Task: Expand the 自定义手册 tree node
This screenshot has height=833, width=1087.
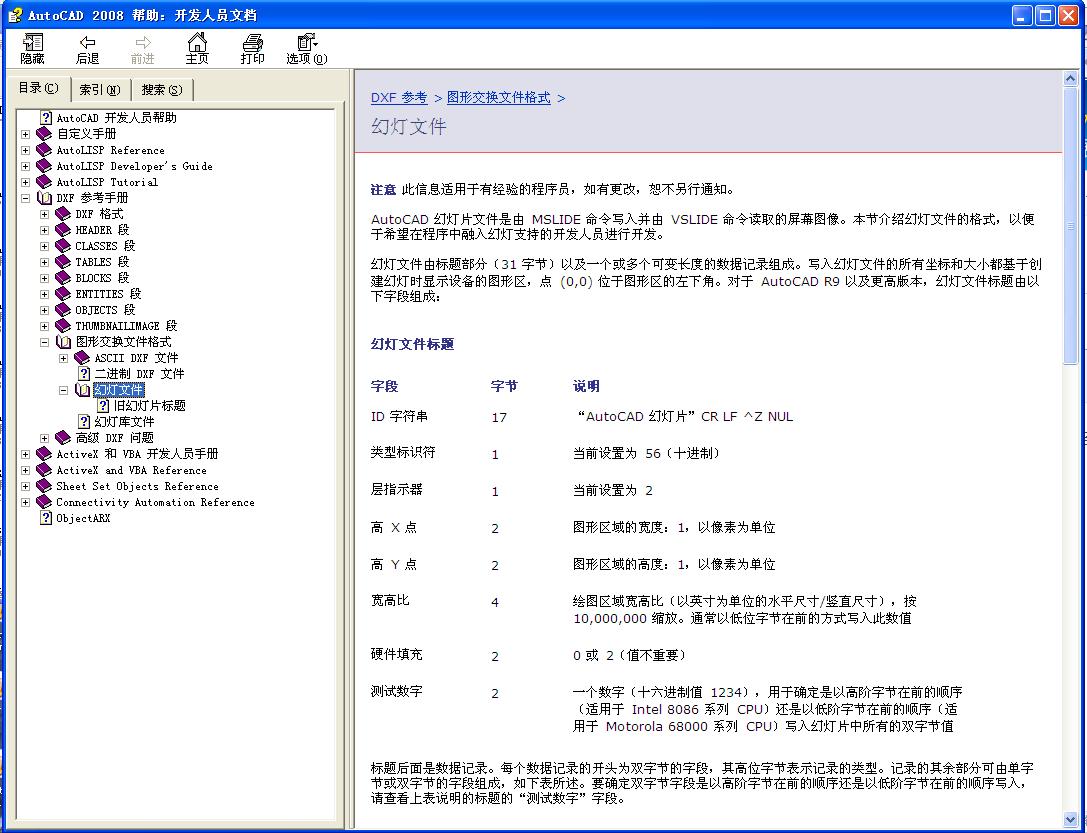Action: click(26, 134)
